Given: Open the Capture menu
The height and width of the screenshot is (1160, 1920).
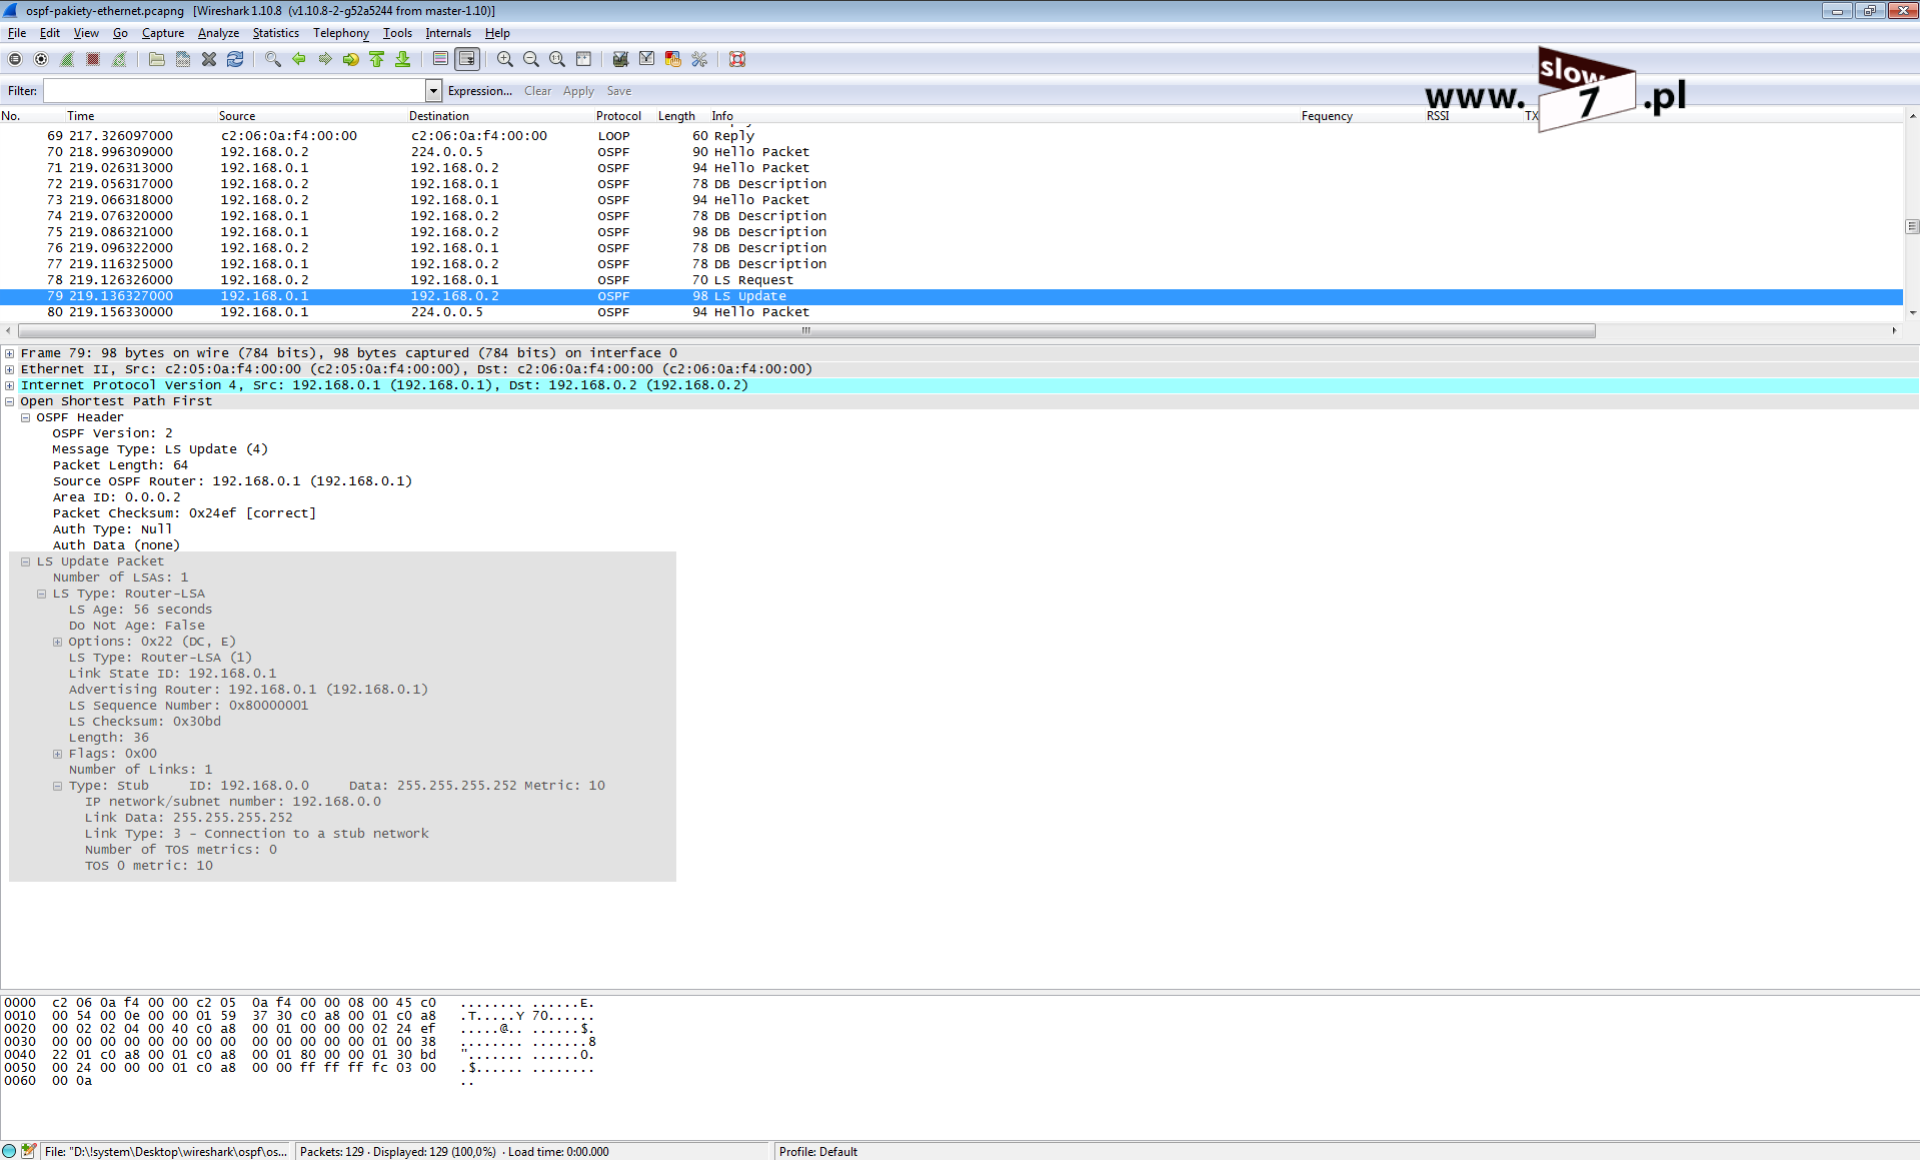Looking at the screenshot, I should 163,33.
